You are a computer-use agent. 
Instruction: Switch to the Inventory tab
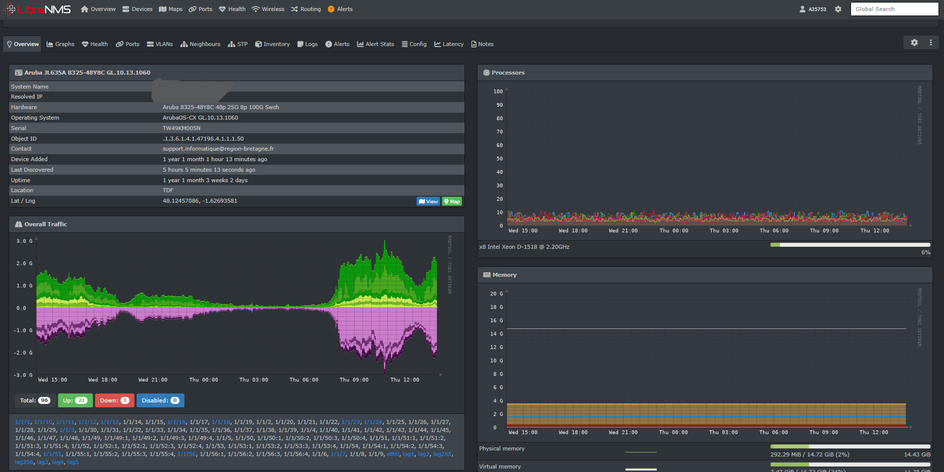(x=272, y=44)
